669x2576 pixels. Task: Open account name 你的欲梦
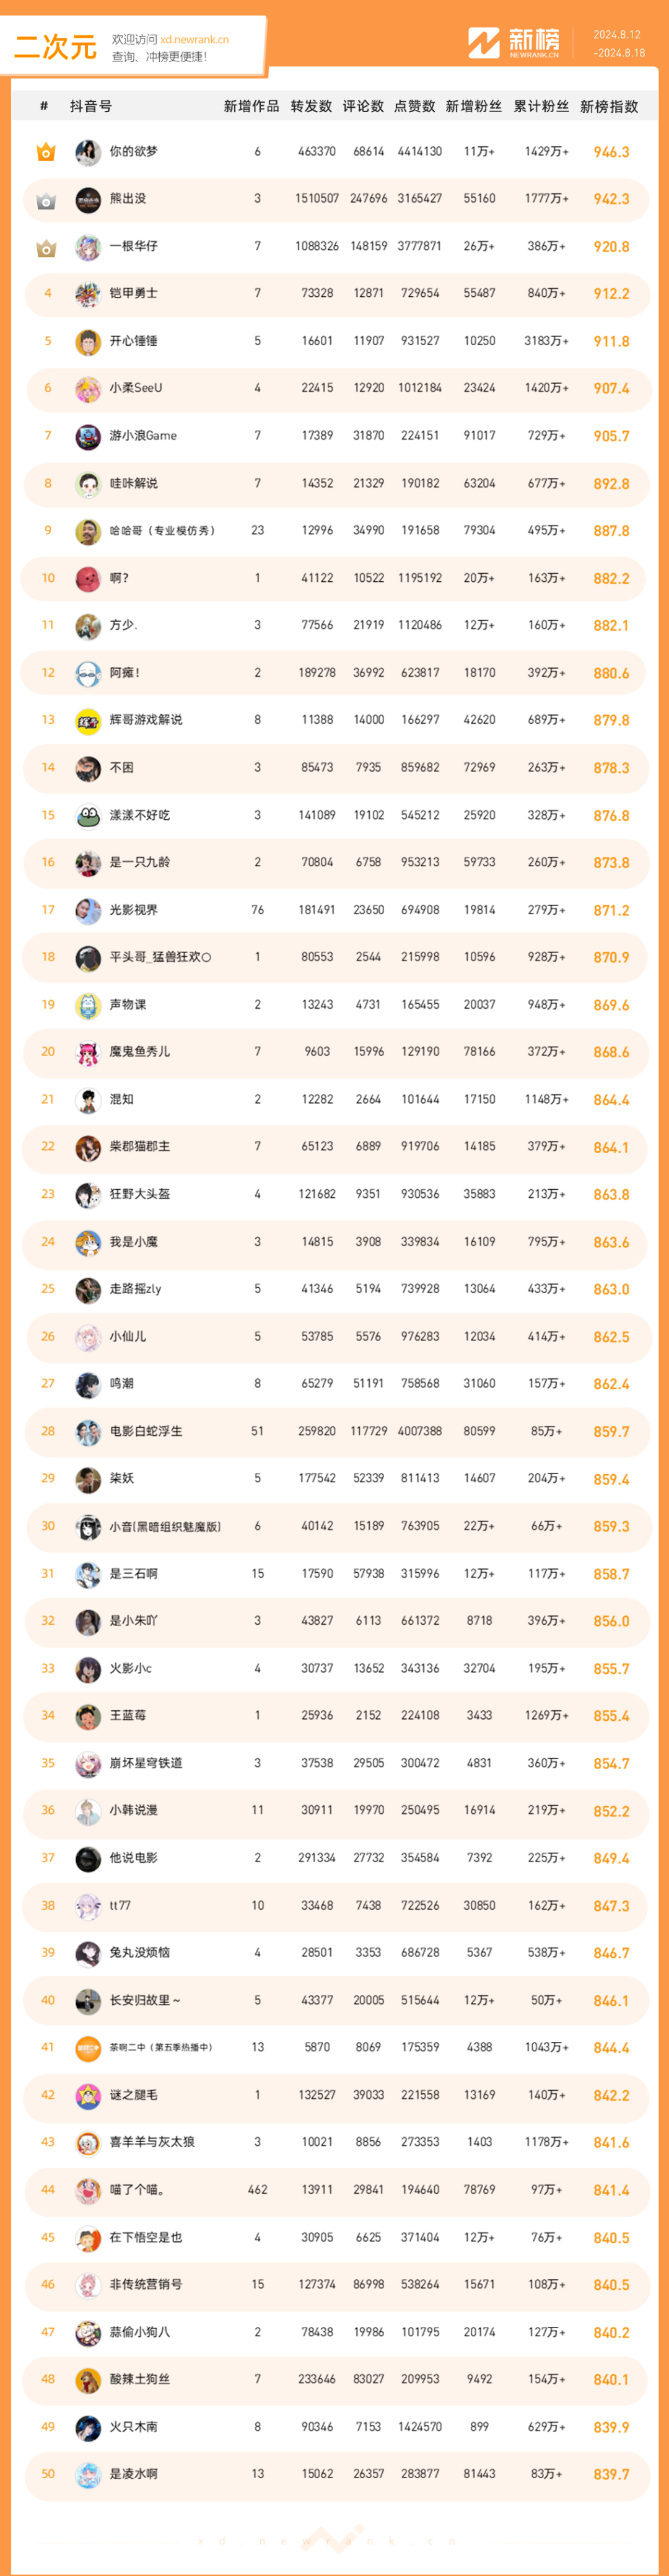pyautogui.click(x=134, y=152)
